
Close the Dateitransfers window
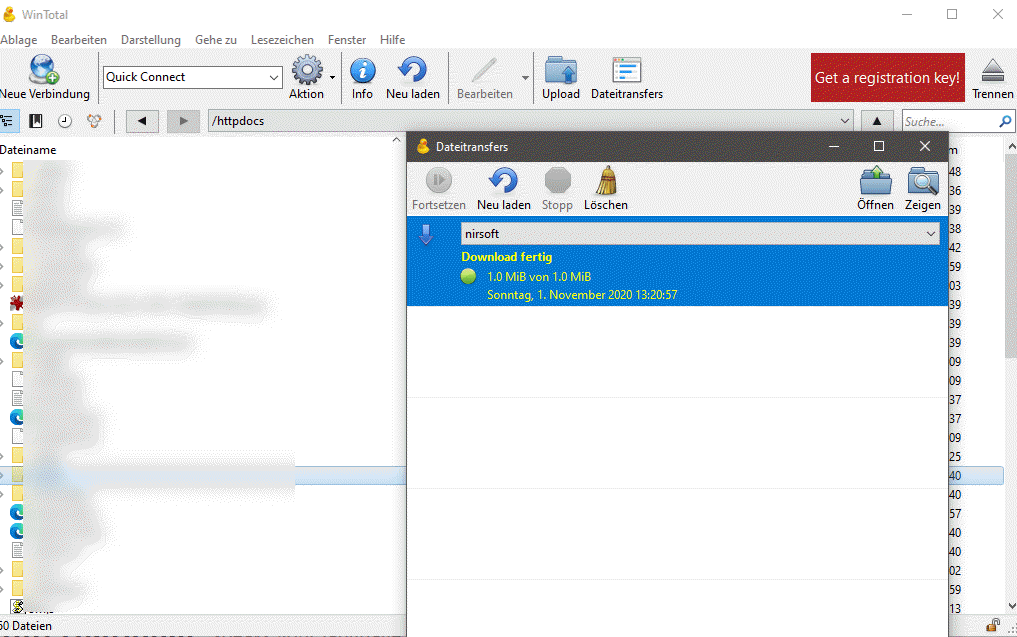[x=925, y=147]
